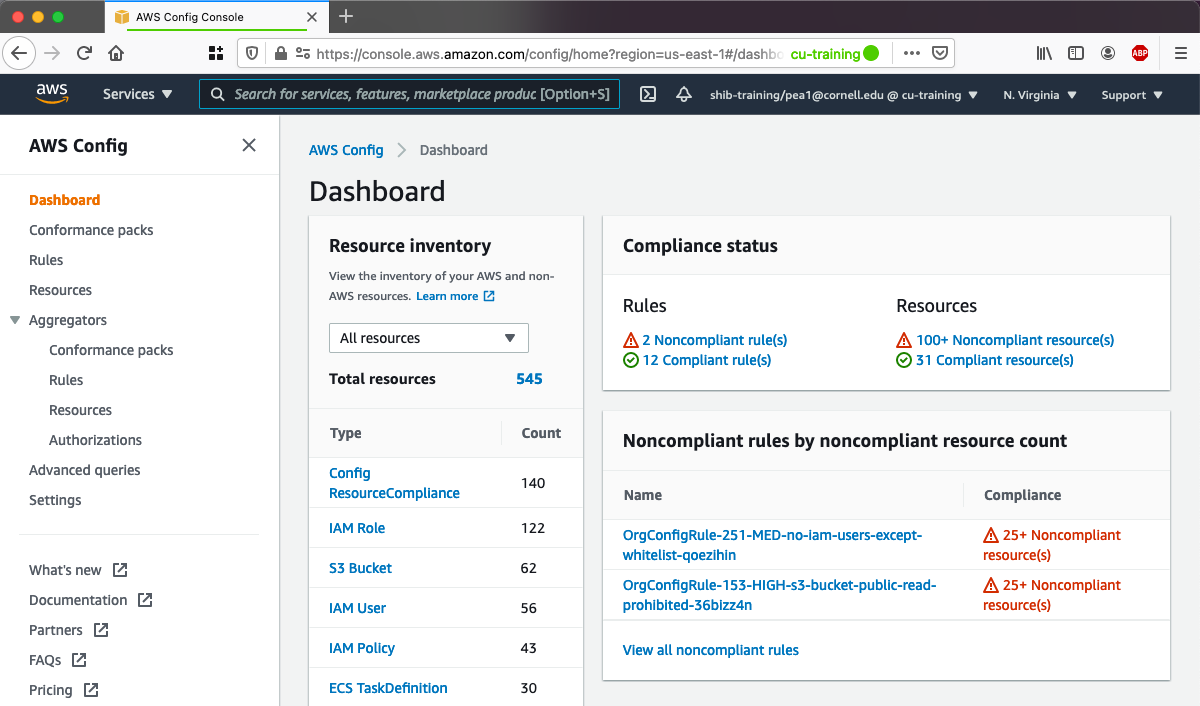Click the external link icon beside Documentation
The width and height of the screenshot is (1200, 706).
145,600
